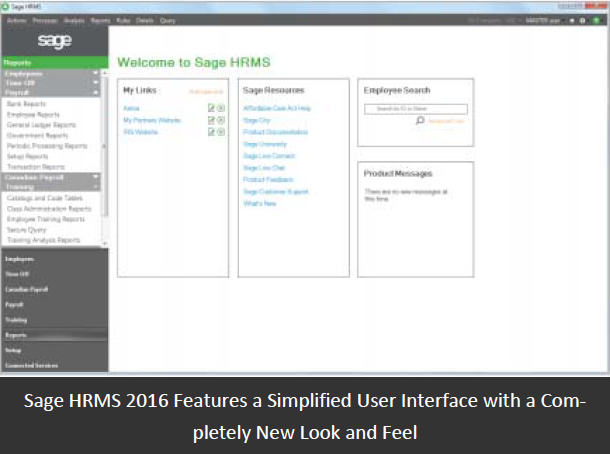Click the Sage HRMS title bar app icon

coord(5,7)
